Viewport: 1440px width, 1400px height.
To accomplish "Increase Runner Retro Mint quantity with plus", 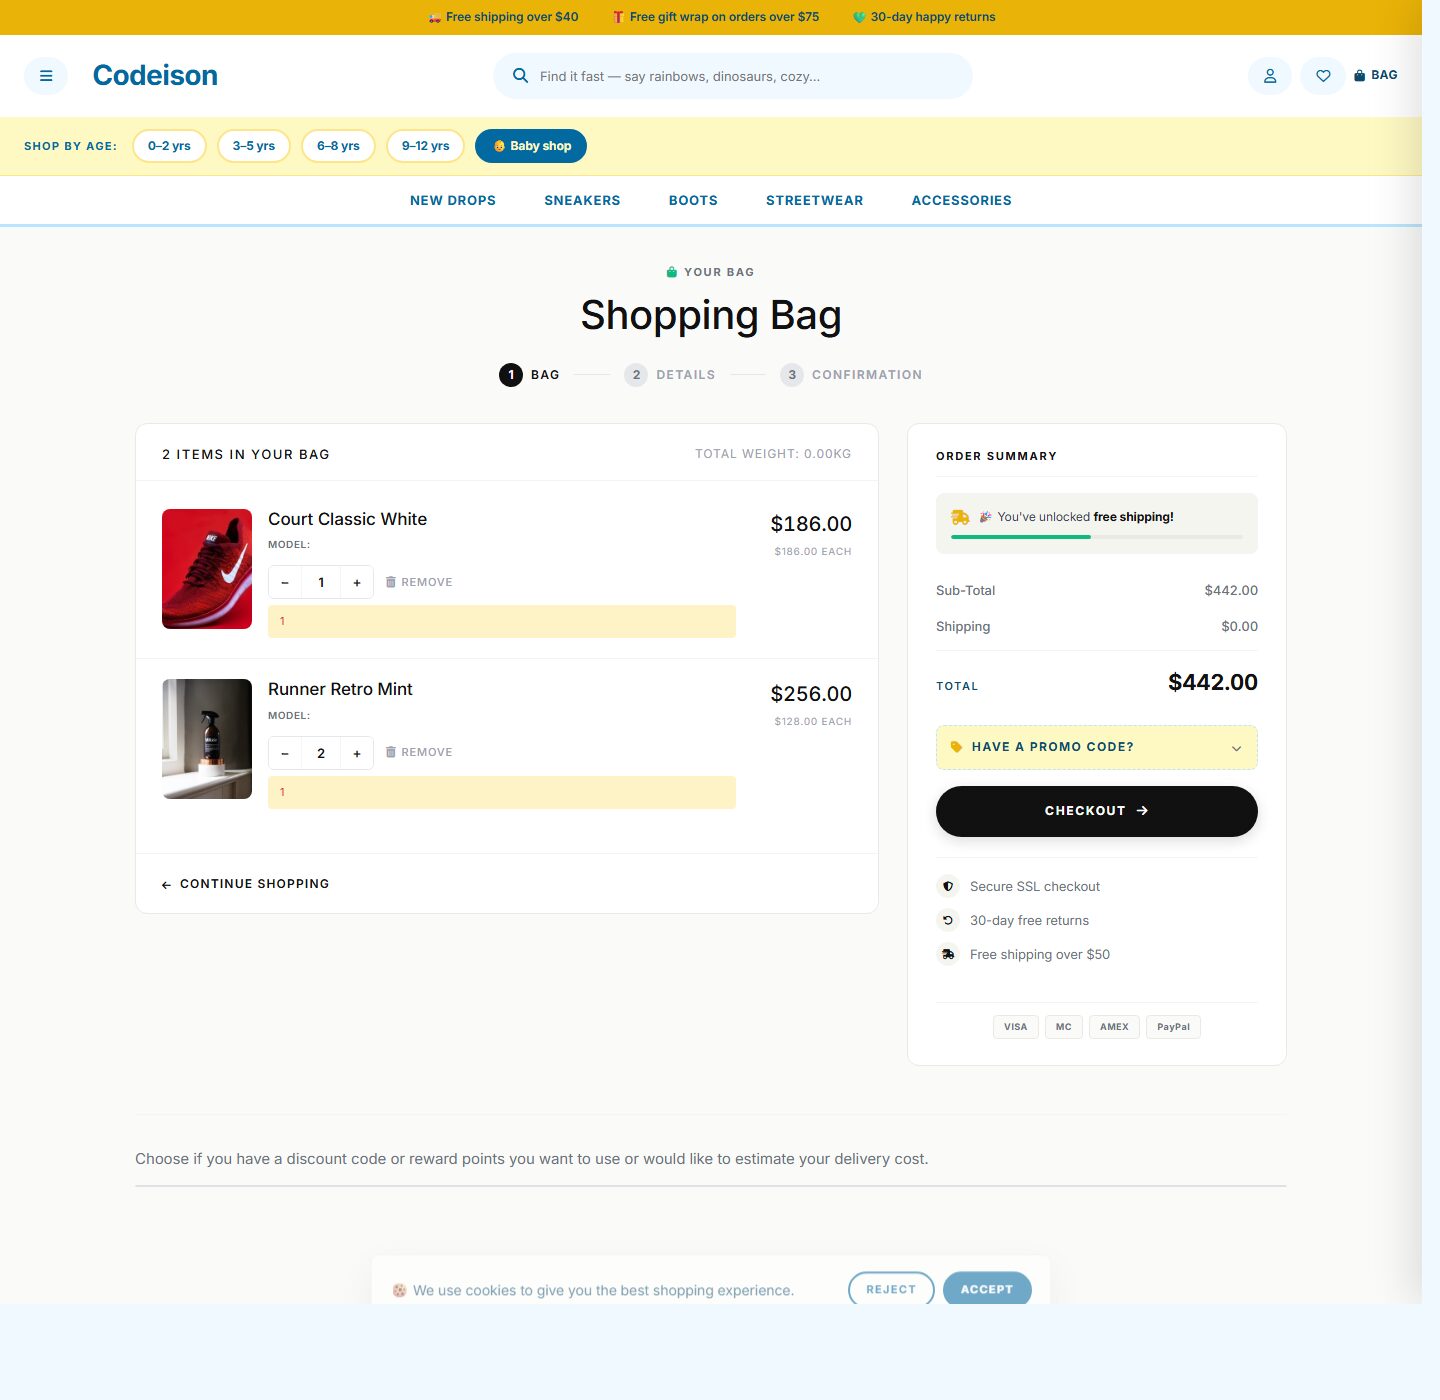I will point(357,752).
